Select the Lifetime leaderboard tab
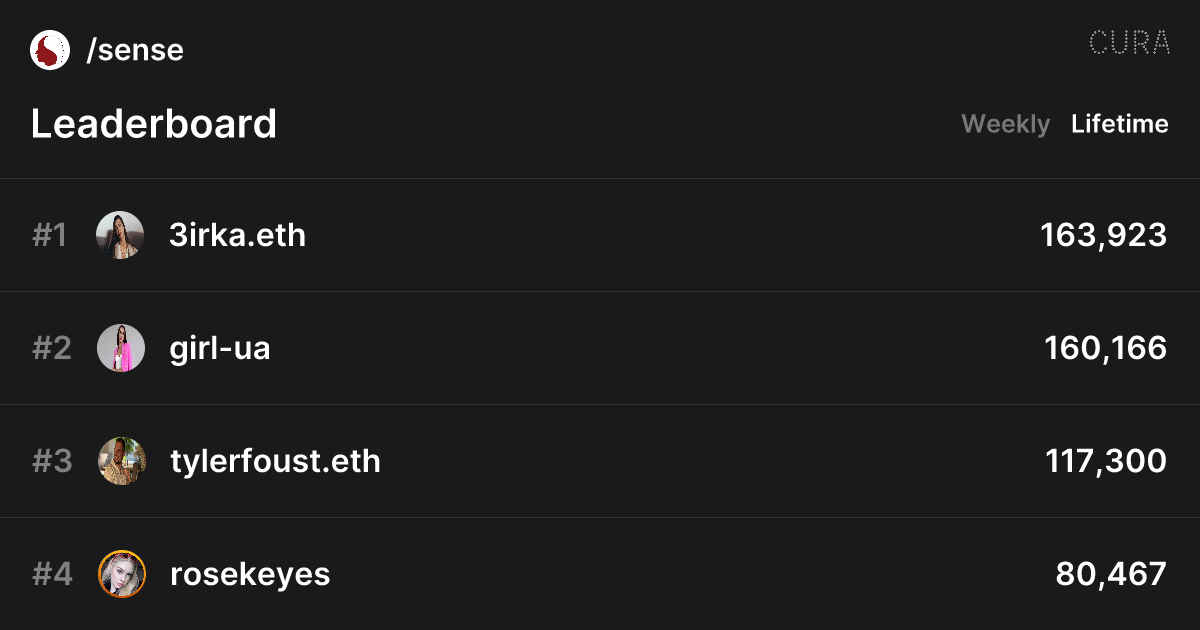The width and height of the screenshot is (1200, 630). click(x=1119, y=124)
